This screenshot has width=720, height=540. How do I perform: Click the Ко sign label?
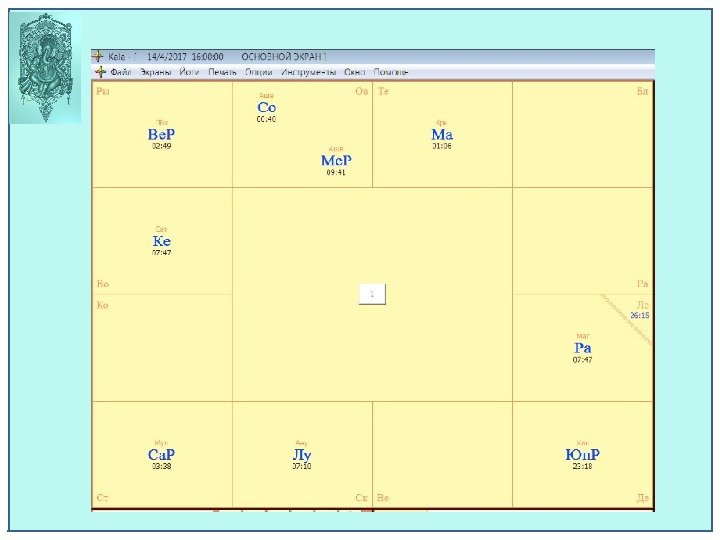[102, 305]
